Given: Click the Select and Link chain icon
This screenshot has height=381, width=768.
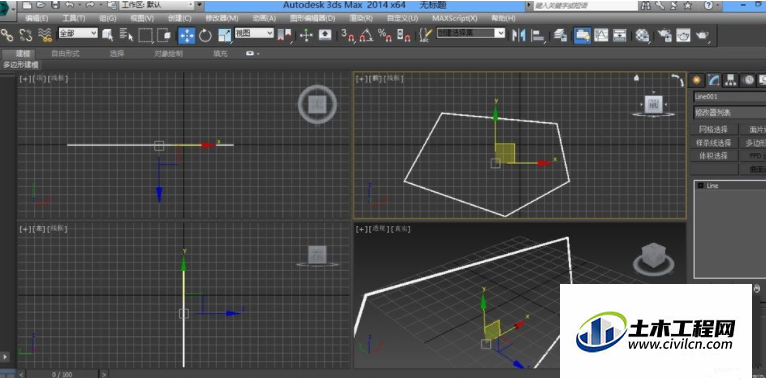Looking at the screenshot, I should click(7, 35).
